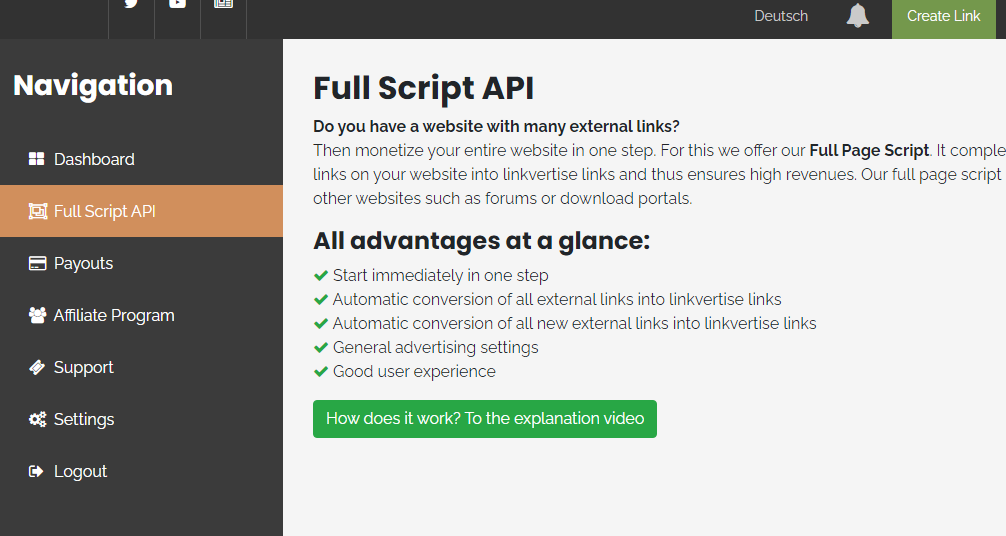Click the Logout arrow icon
Viewport: 1006px width, 536px height.
(x=37, y=471)
